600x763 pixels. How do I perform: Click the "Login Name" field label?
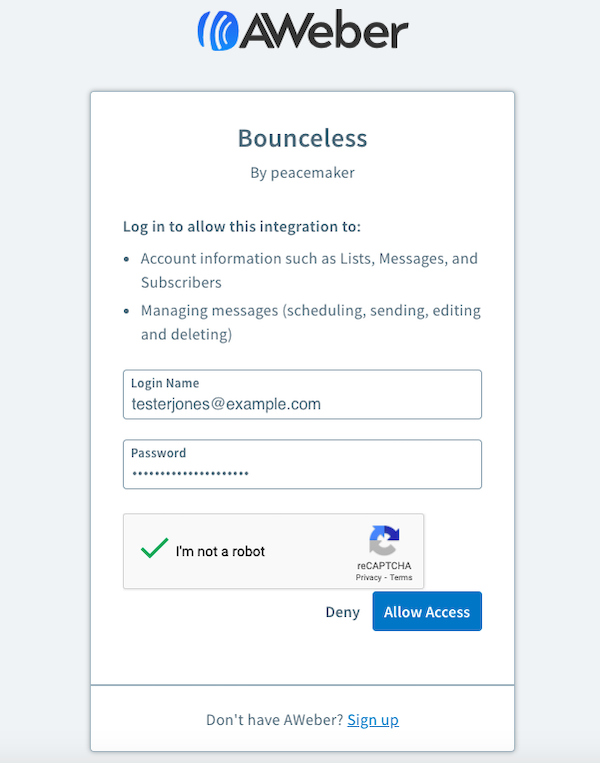pyautogui.click(x=165, y=383)
